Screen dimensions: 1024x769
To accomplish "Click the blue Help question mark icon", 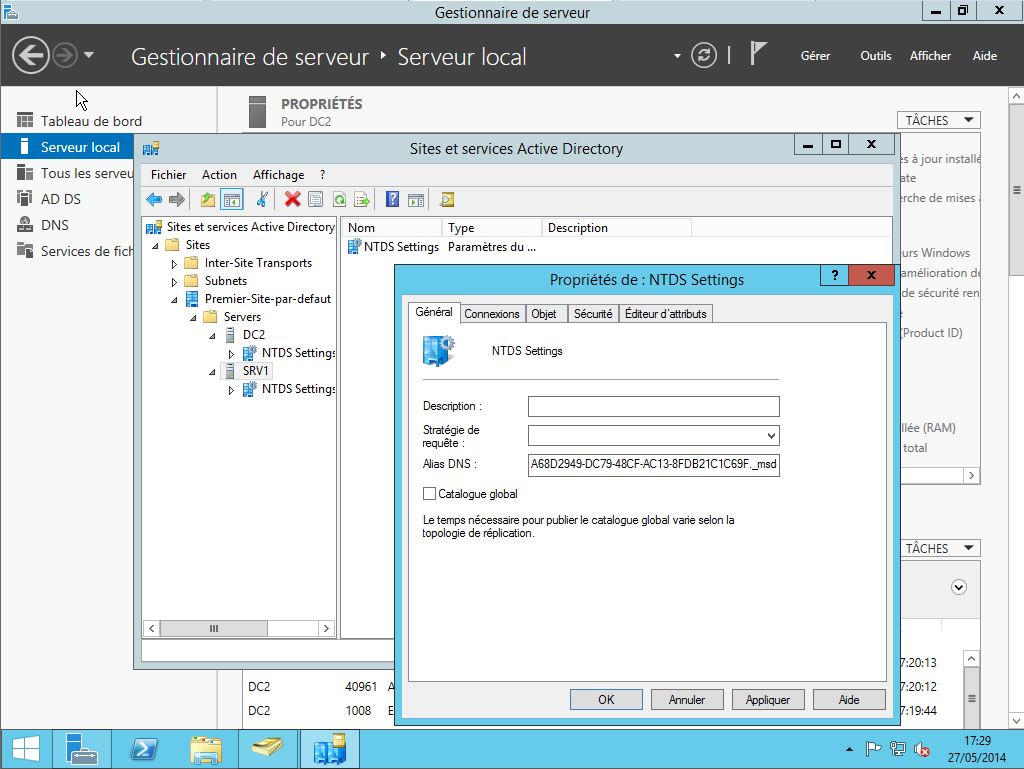I will click(x=392, y=199).
